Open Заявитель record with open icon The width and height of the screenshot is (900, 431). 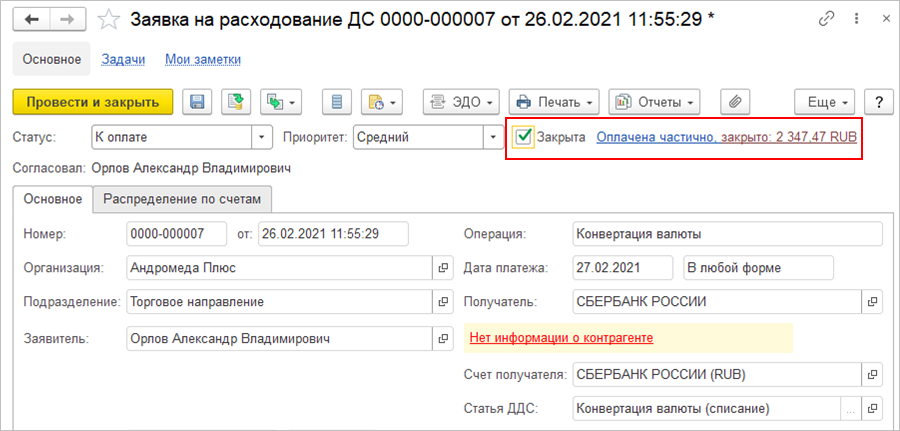(443, 339)
